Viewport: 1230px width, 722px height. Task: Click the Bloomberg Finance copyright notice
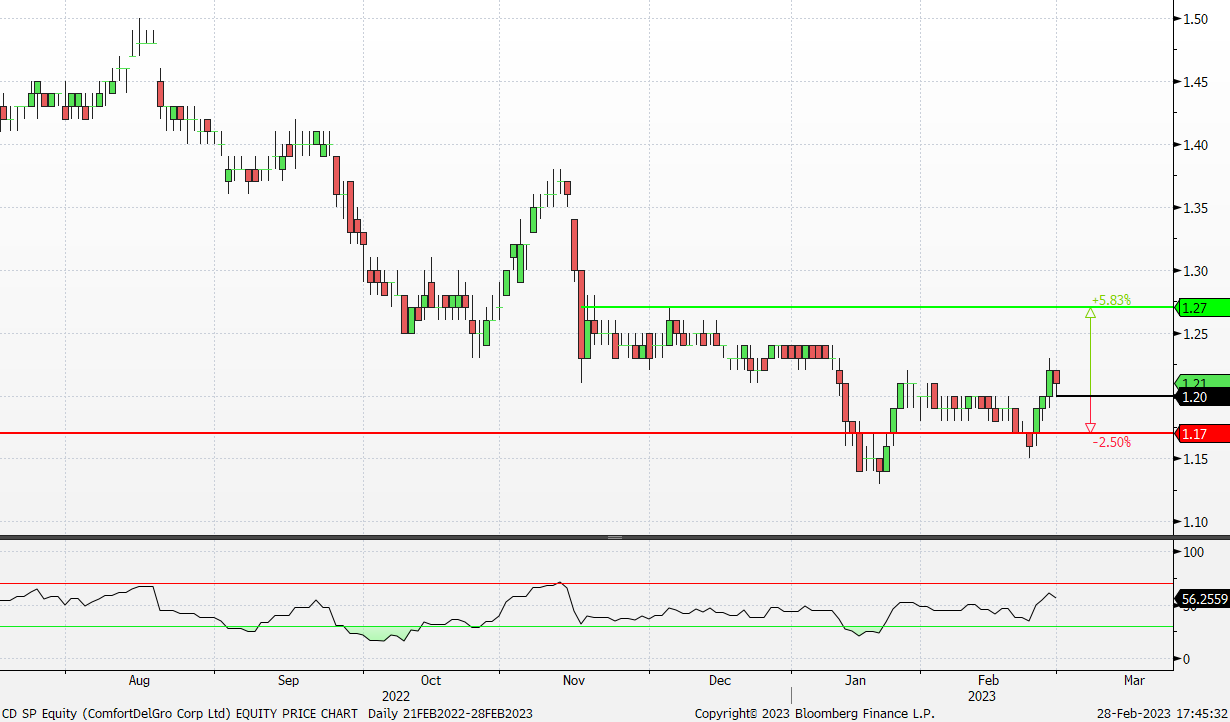815,713
